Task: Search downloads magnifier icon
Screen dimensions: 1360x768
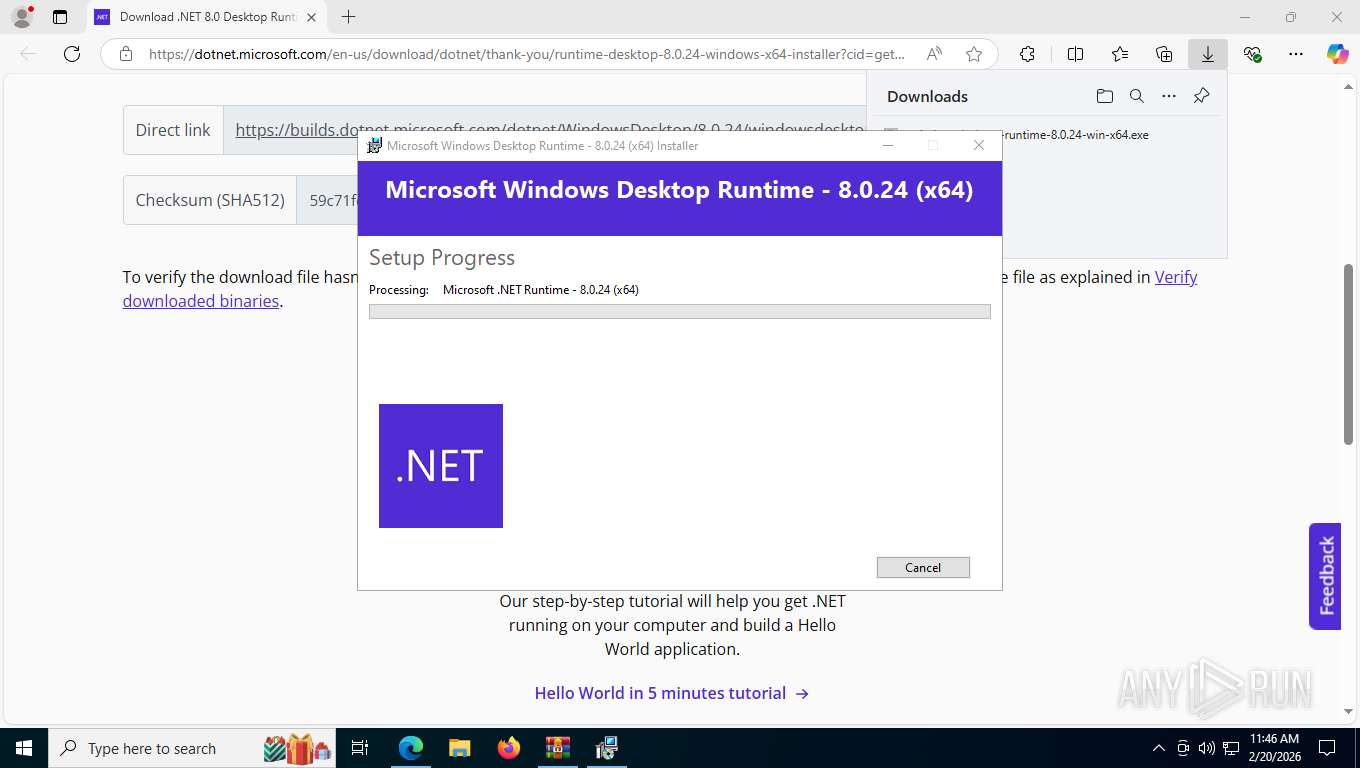Action: 1137,96
